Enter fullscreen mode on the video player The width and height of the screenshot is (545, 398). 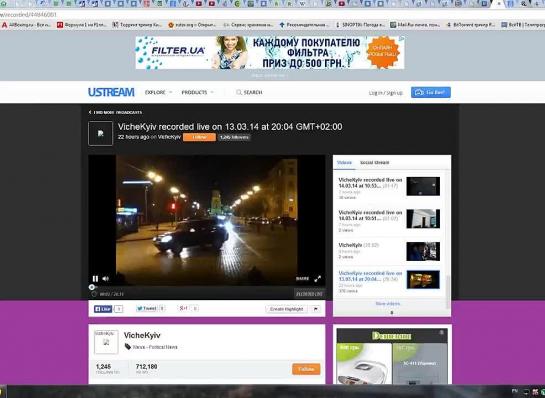[x=317, y=279]
